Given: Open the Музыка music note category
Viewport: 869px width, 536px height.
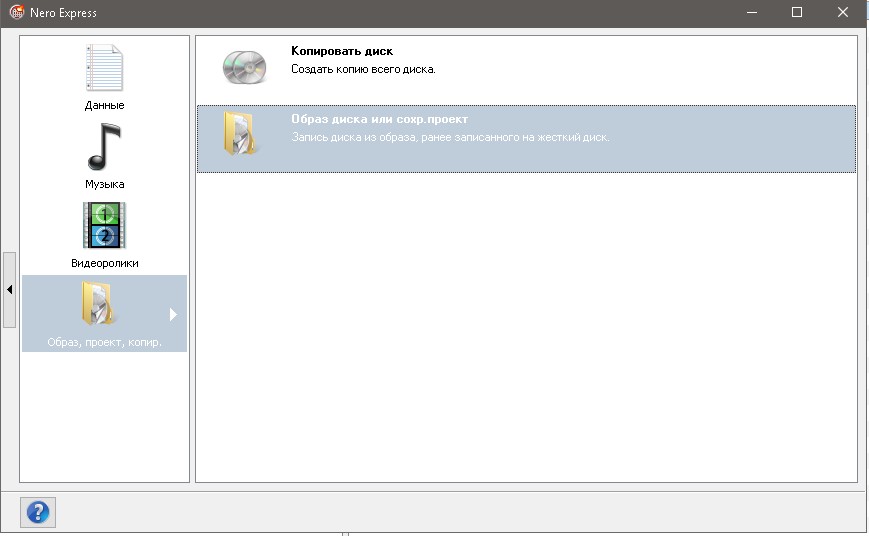Looking at the screenshot, I should (104, 147).
